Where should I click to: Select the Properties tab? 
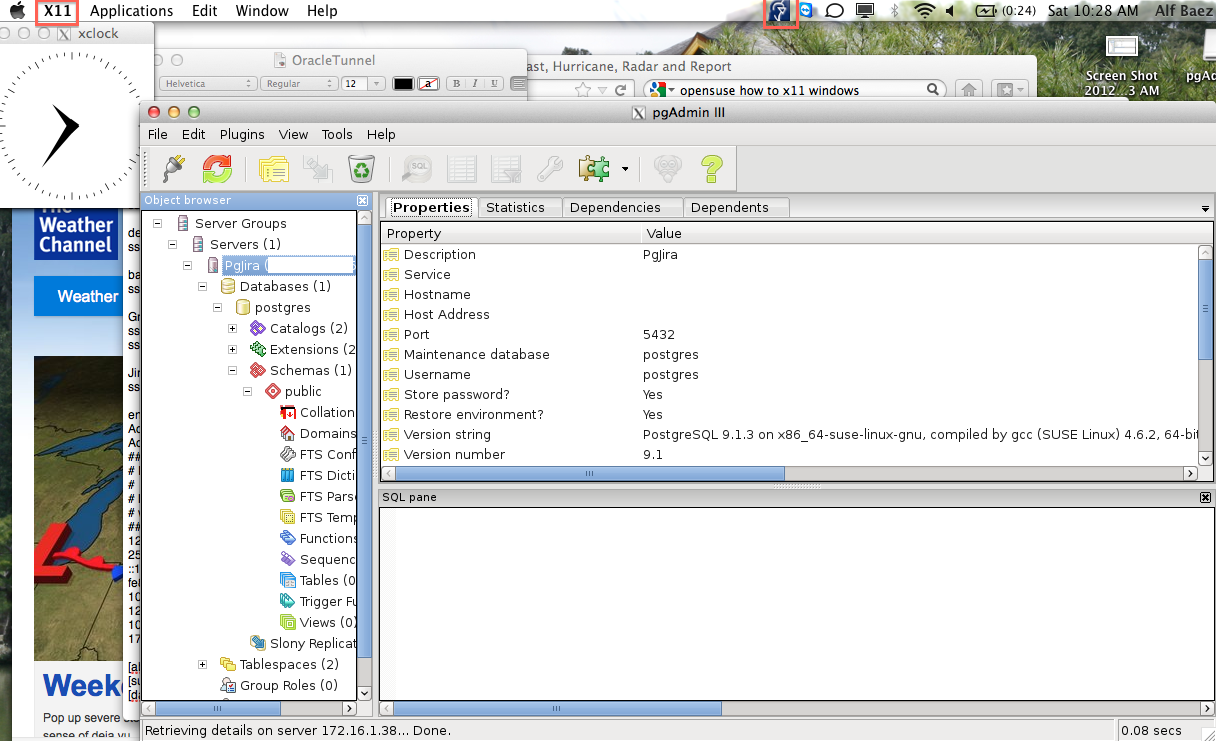pos(431,207)
